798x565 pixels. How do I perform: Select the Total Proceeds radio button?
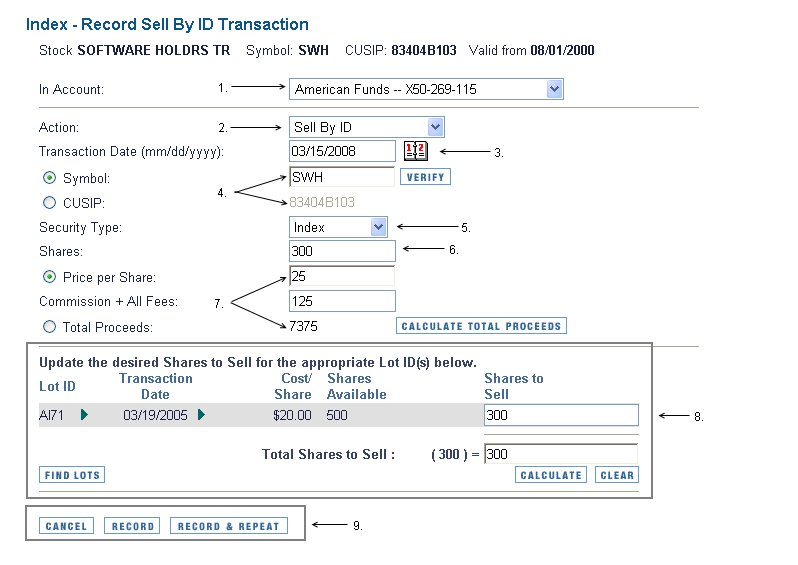tap(49, 327)
